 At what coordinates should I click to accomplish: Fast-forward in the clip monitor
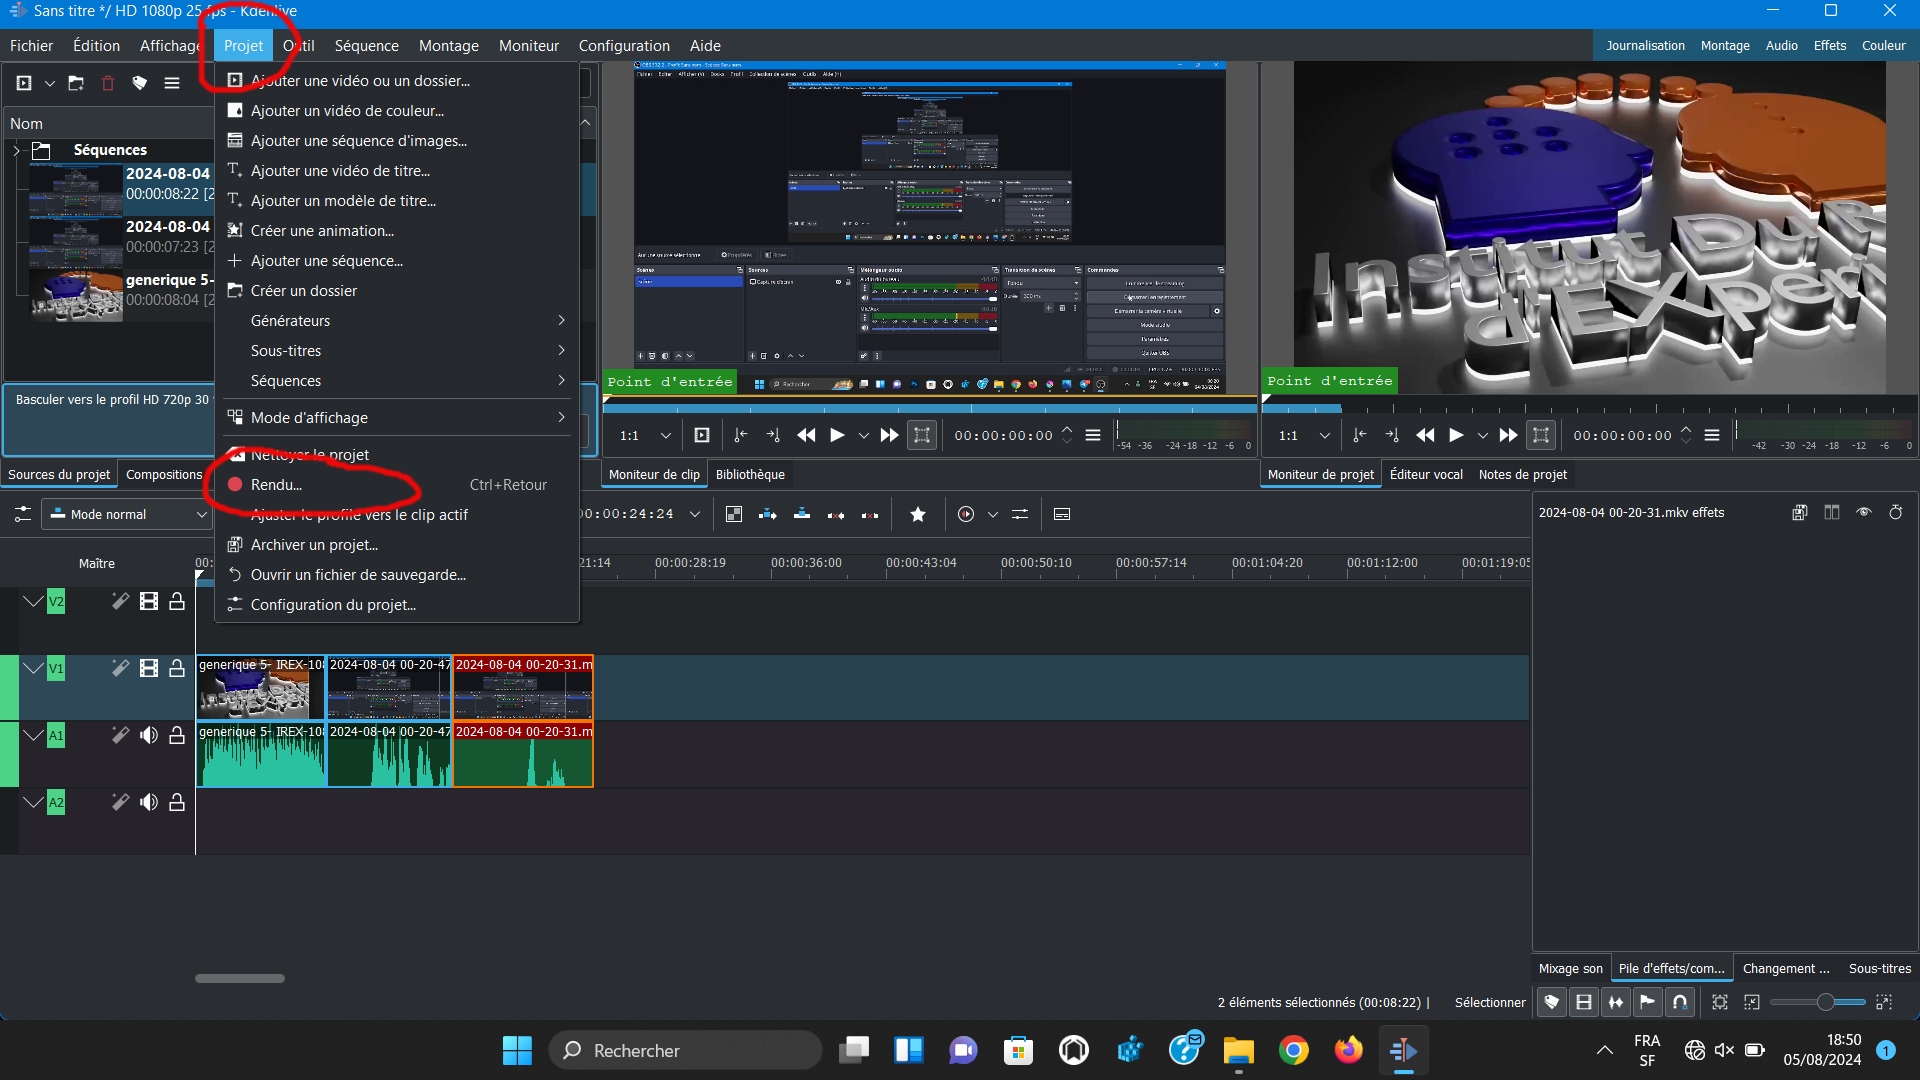pos(889,435)
